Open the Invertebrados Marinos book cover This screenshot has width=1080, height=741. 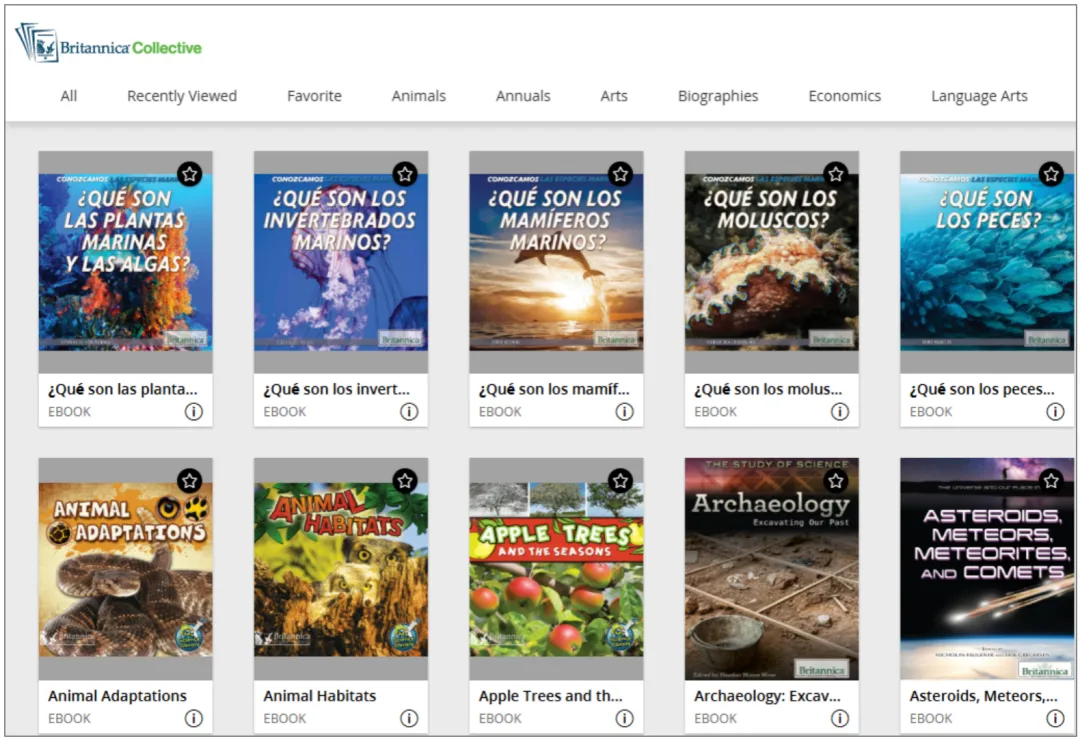pos(341,262)
